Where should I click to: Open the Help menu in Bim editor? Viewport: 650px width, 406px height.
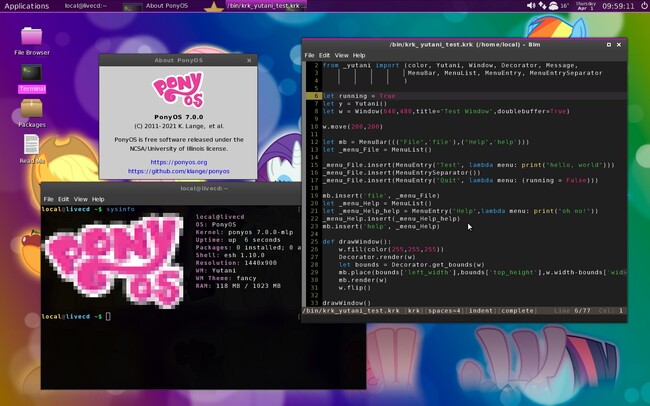pos(358,55)
